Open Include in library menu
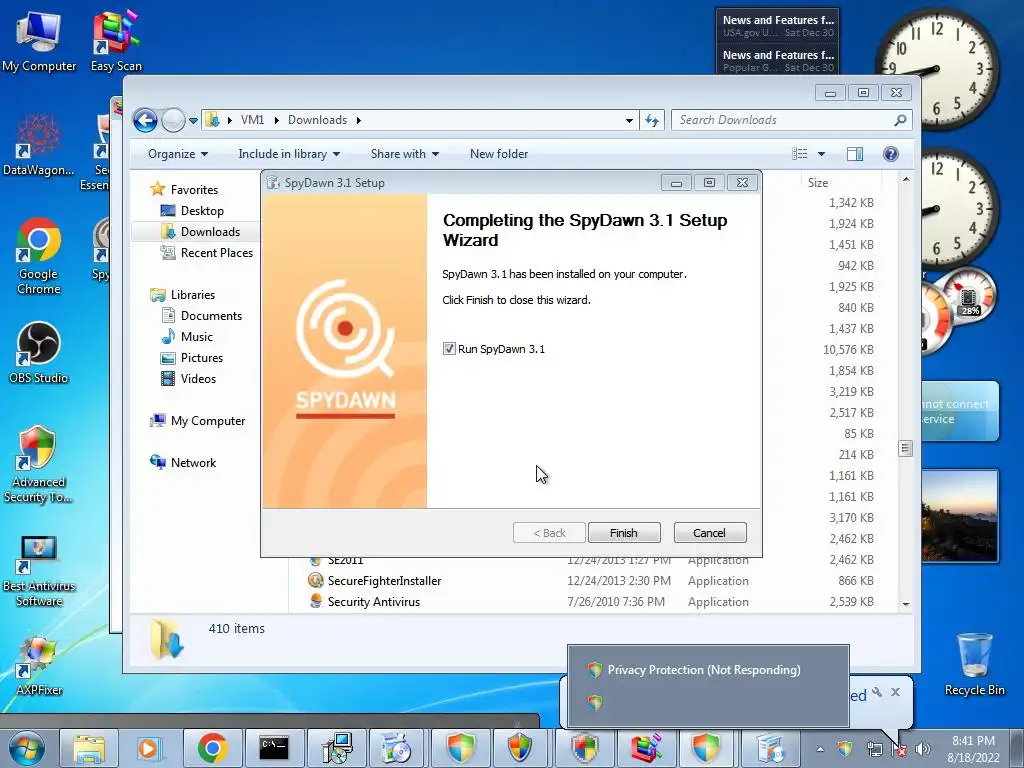1024x768 pixels. [x=289, y=154]
